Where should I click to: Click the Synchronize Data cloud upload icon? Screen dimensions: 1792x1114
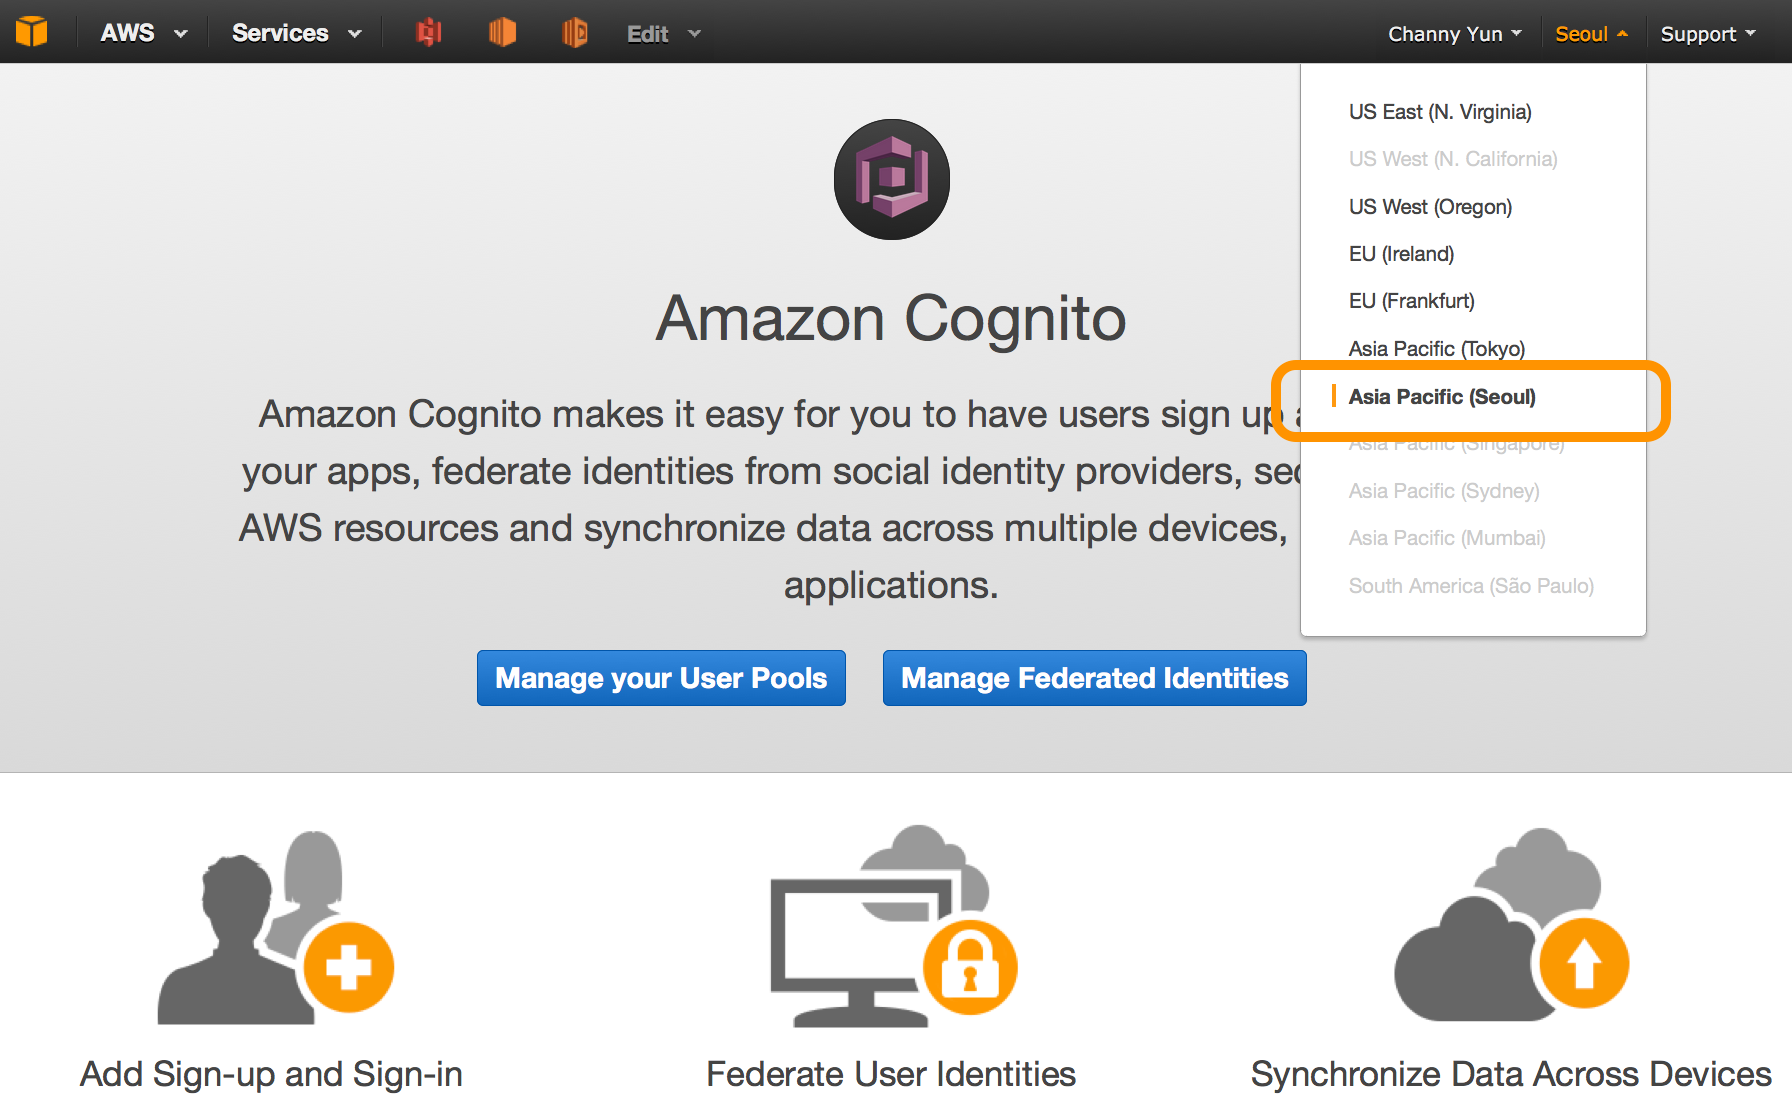(1511, 924)
